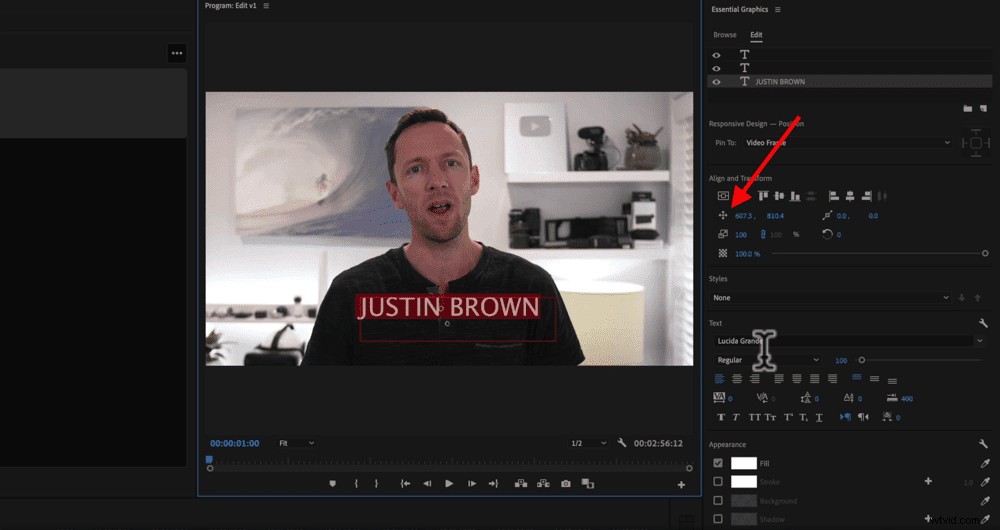Open the Fit zoom level dropdown

coord(297,443)
